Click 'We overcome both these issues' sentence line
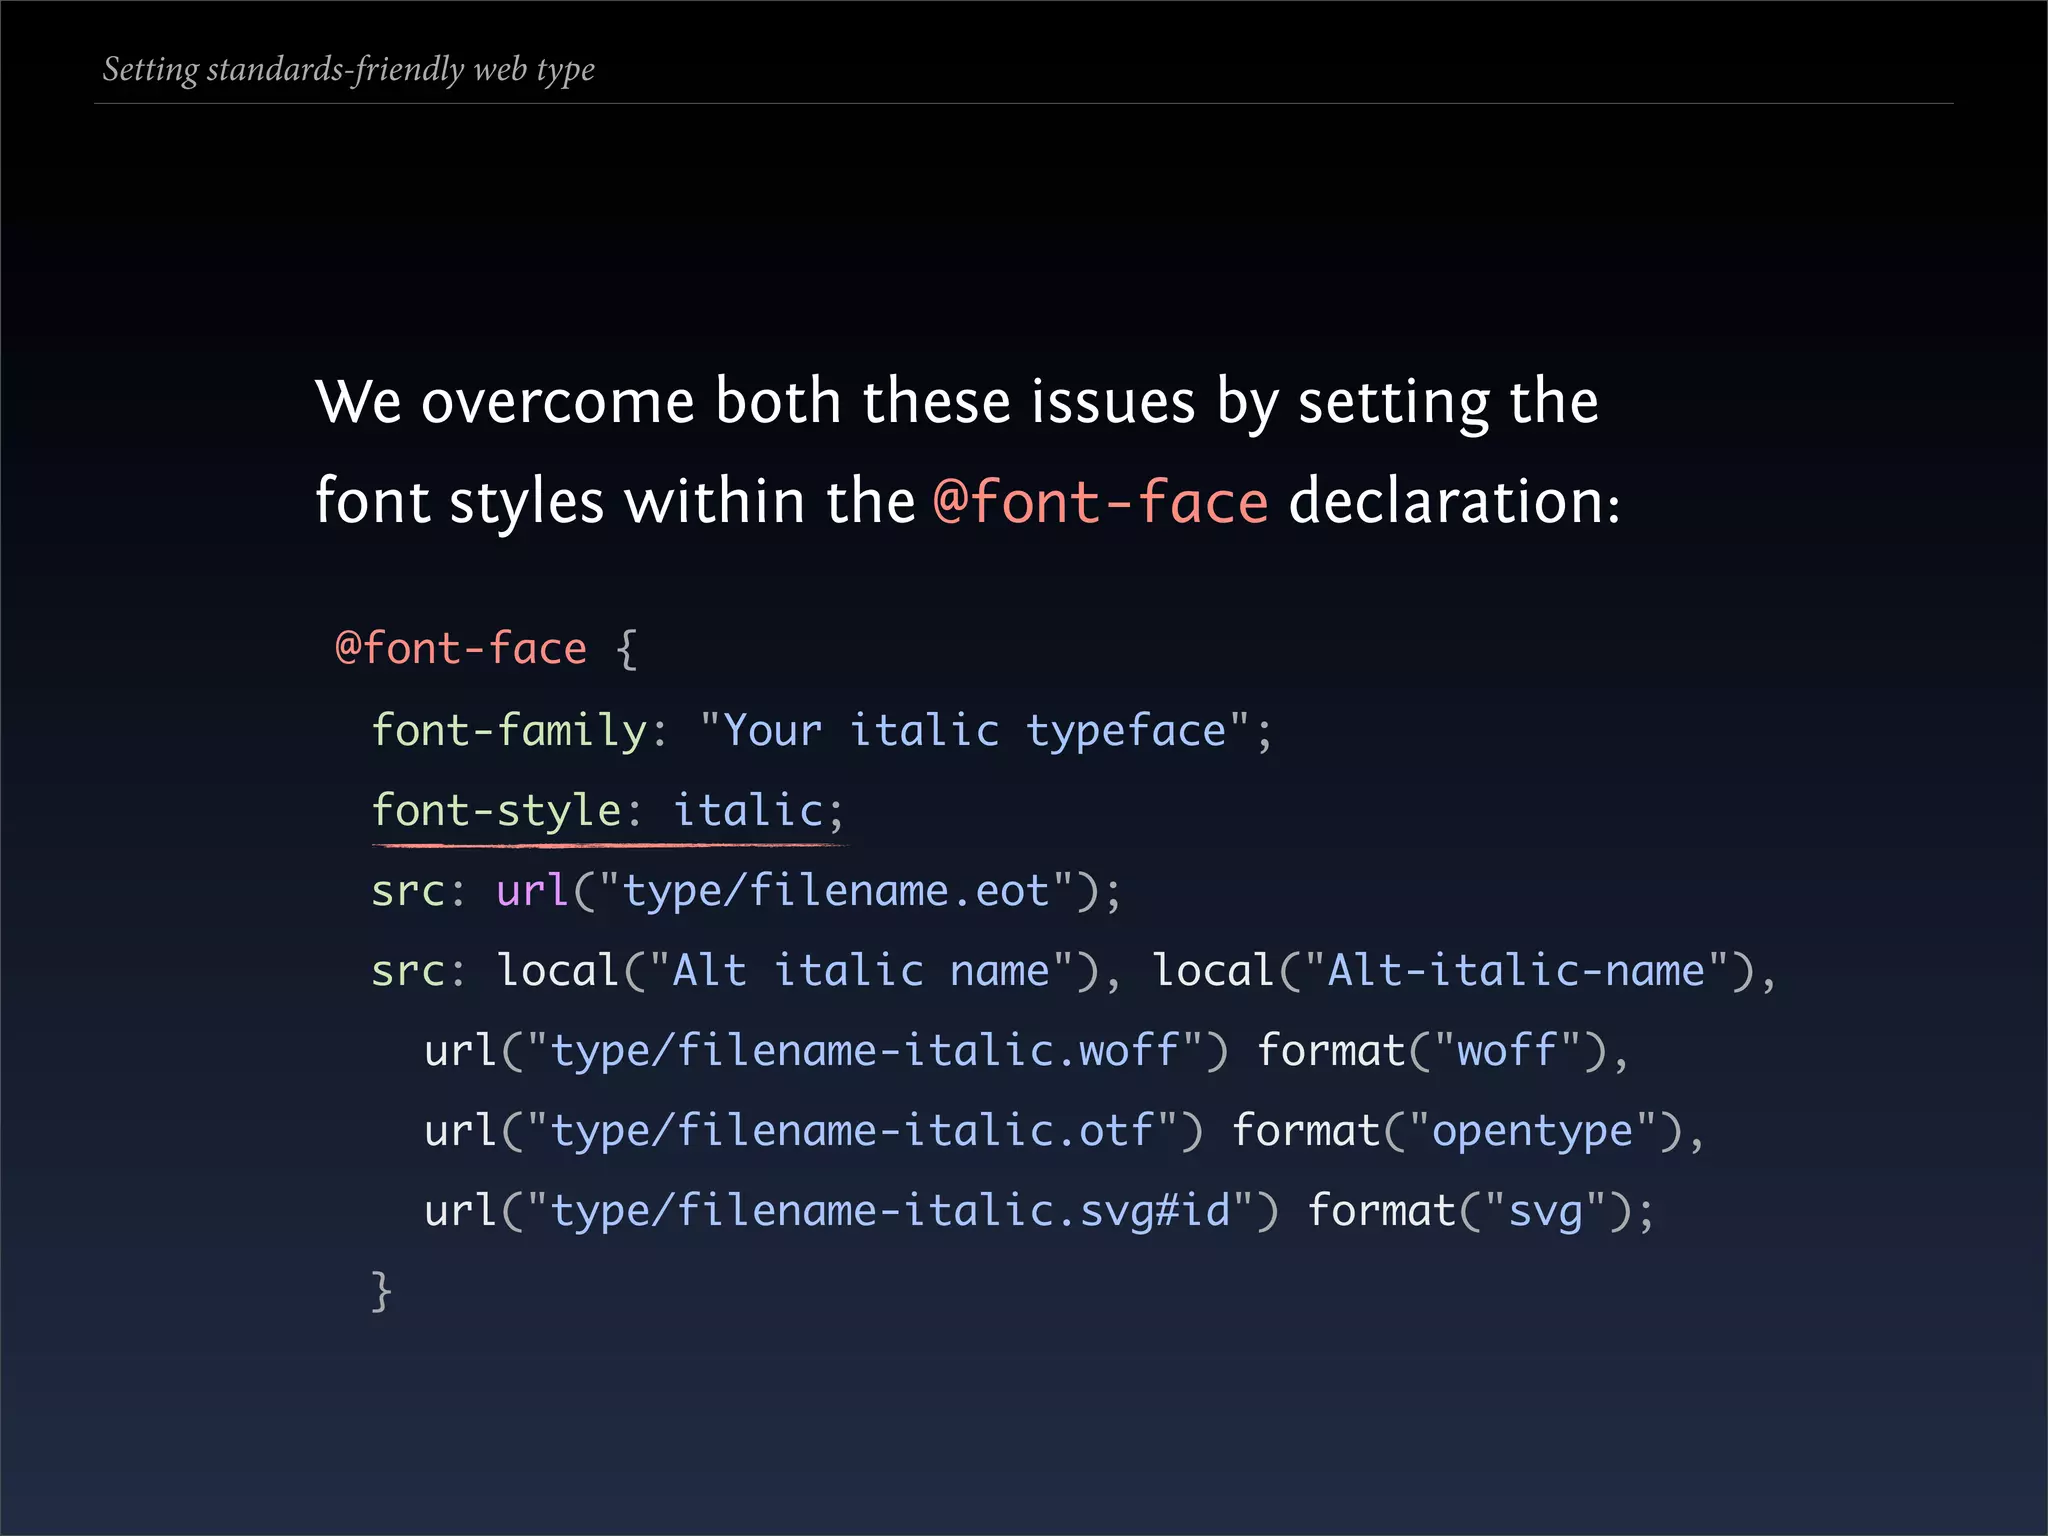 (957, 403)
